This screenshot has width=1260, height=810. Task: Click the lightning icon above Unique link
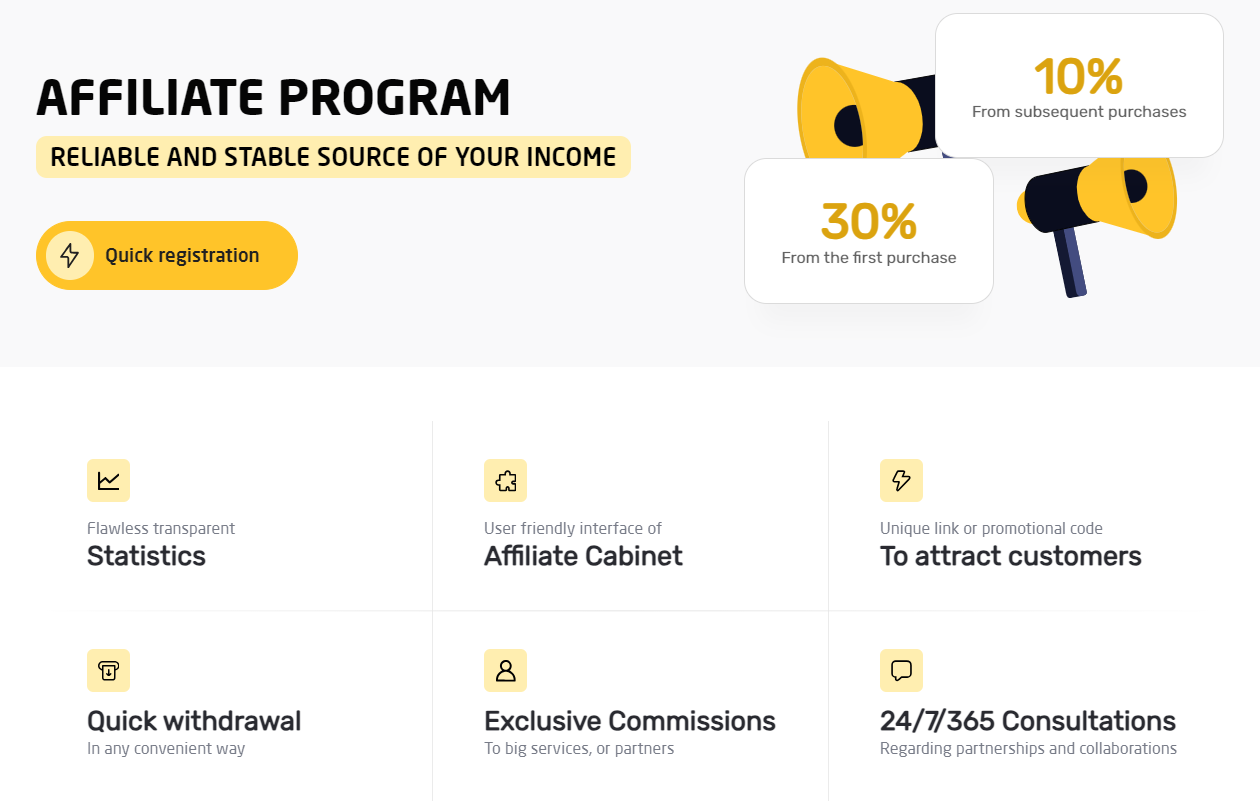pyautogui.click(x=901, y=481)
